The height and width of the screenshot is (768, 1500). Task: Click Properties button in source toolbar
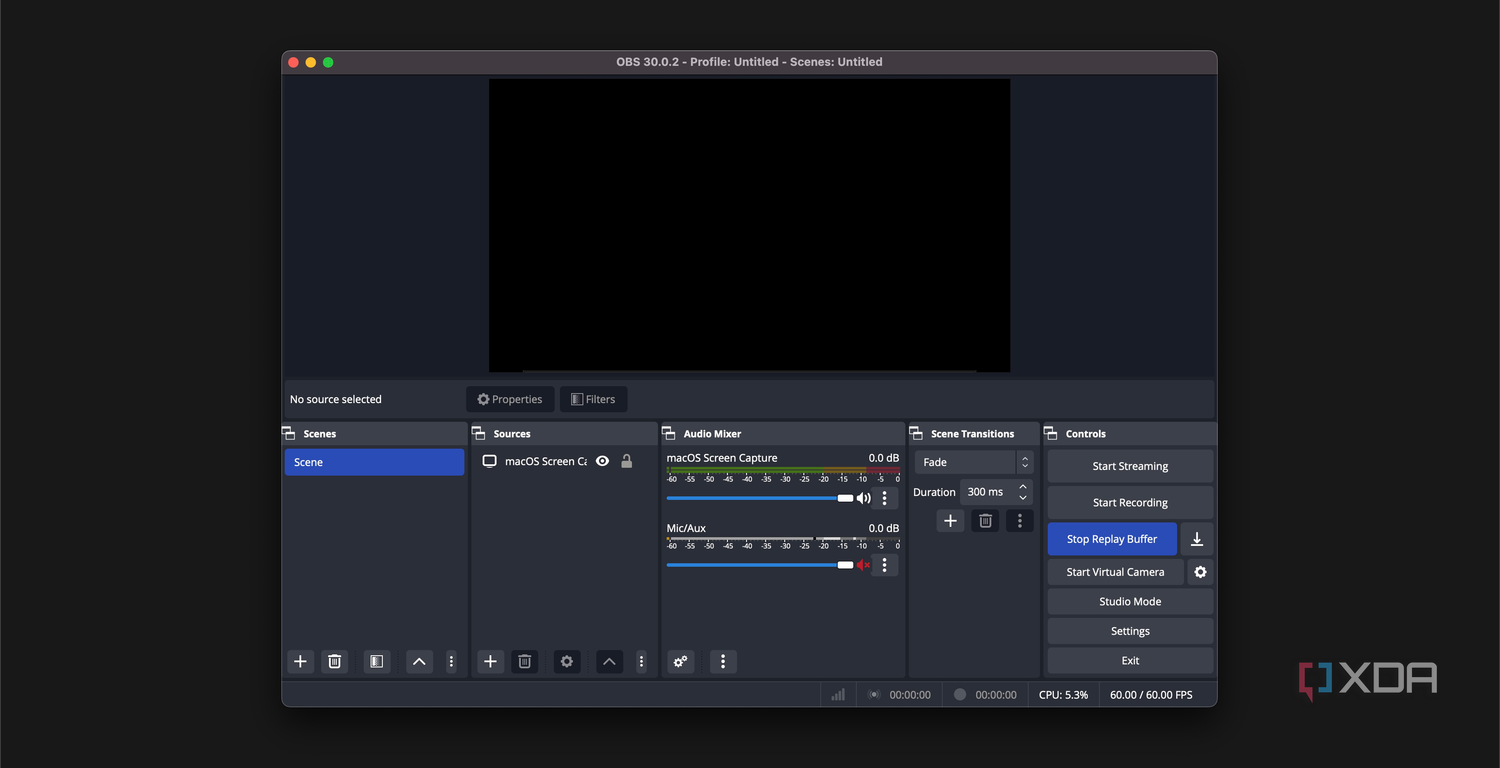(x=510, y=399)
